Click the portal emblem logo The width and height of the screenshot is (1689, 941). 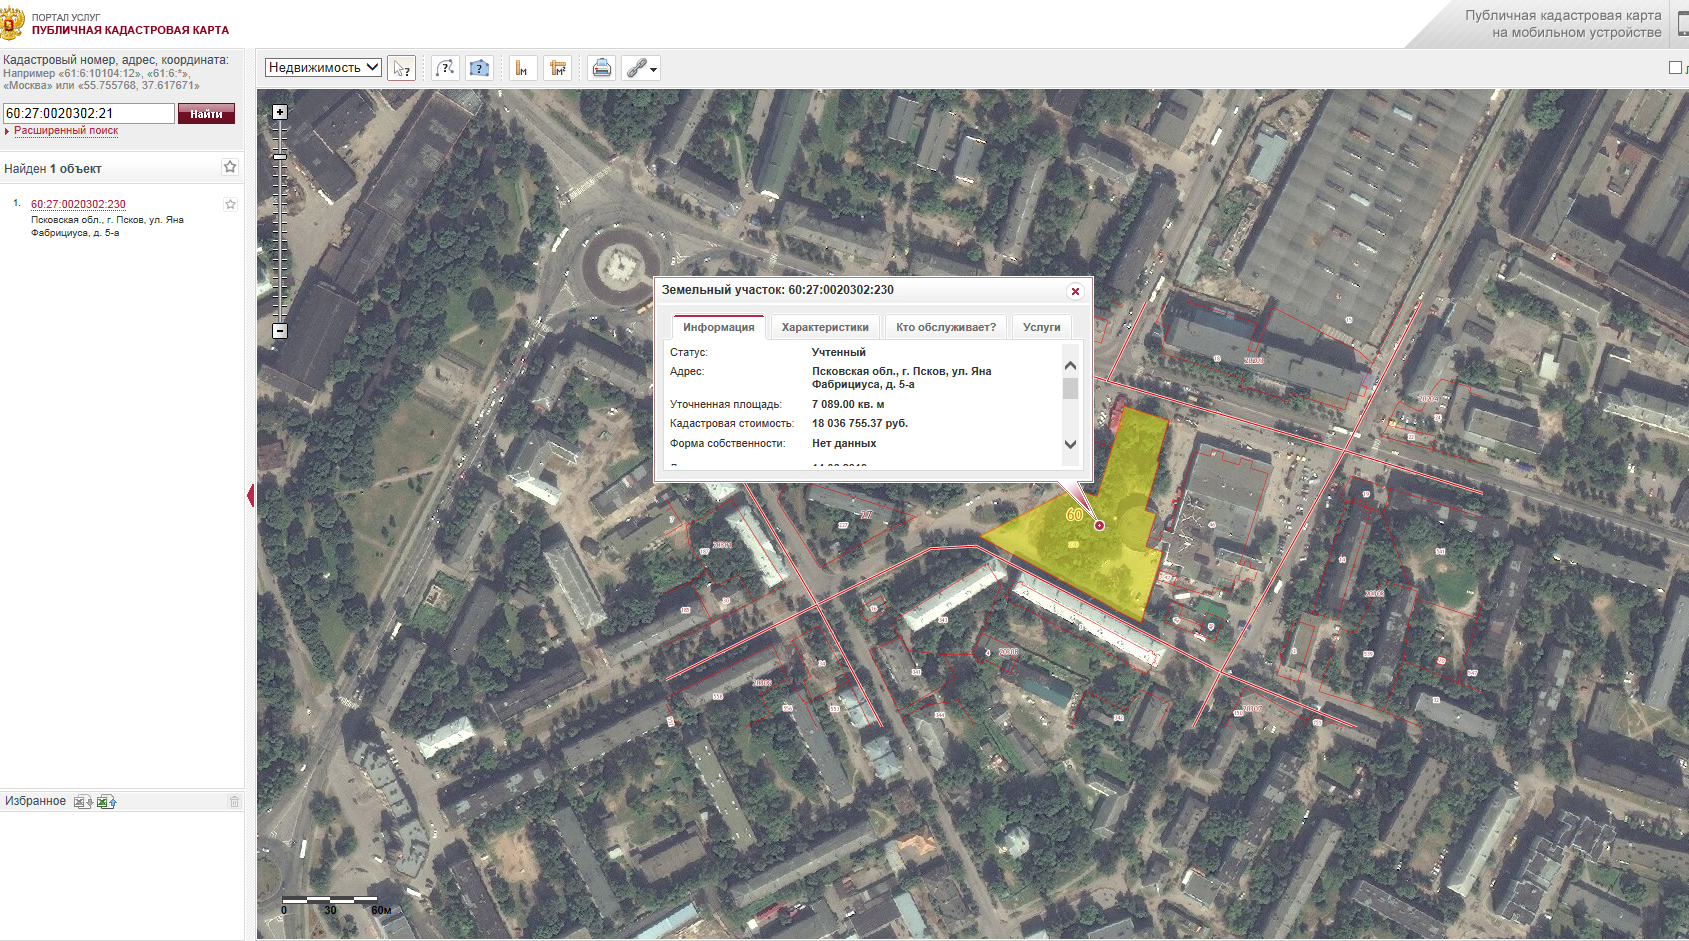pos(12,22)
